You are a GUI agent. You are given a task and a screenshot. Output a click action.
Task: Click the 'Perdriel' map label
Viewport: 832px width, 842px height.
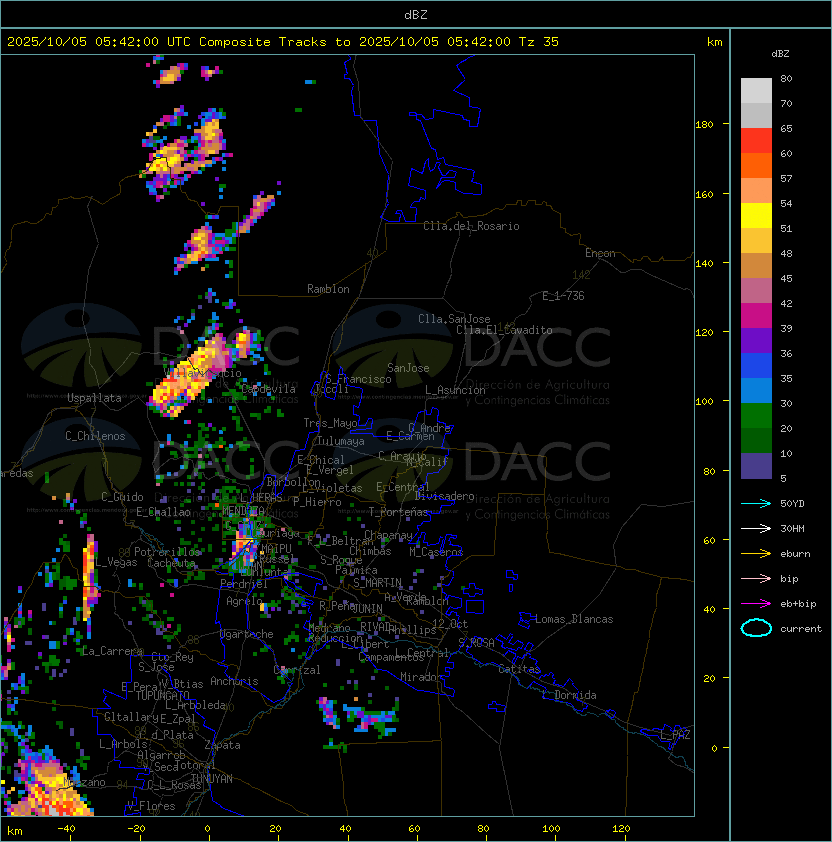[244, 584]
